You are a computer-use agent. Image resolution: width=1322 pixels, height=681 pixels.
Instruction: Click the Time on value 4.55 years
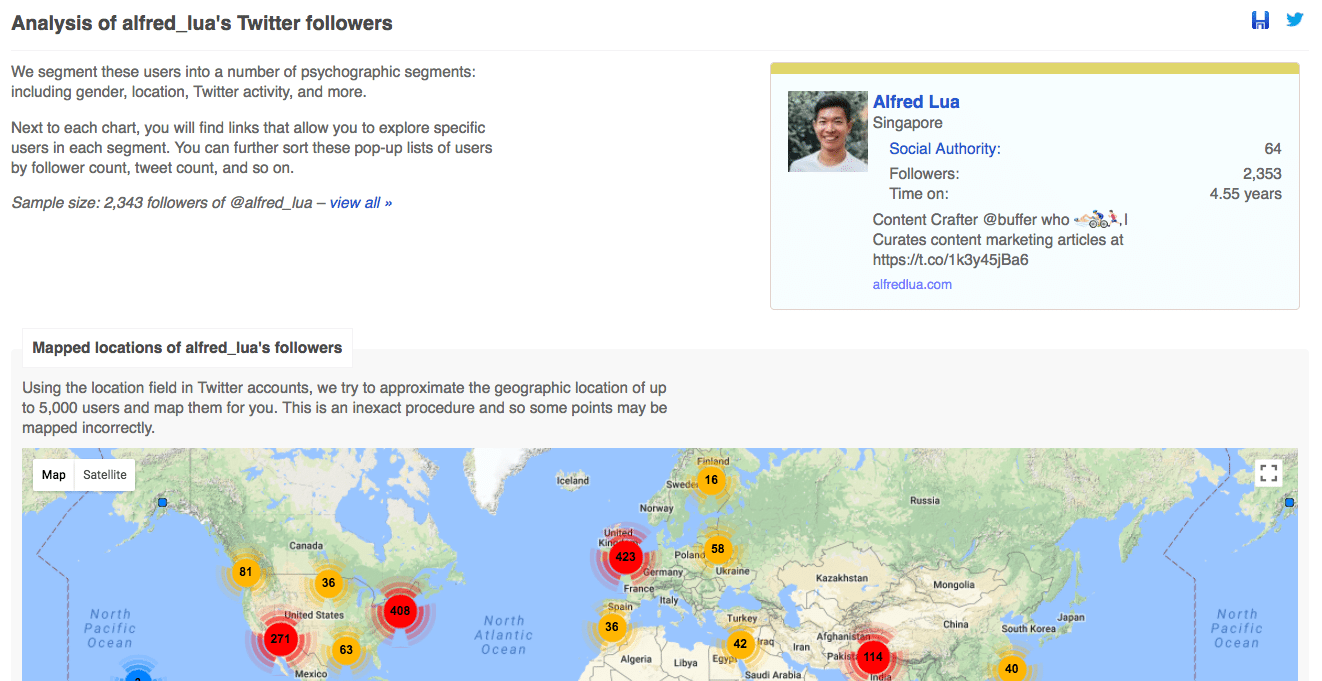[1246, 194]
